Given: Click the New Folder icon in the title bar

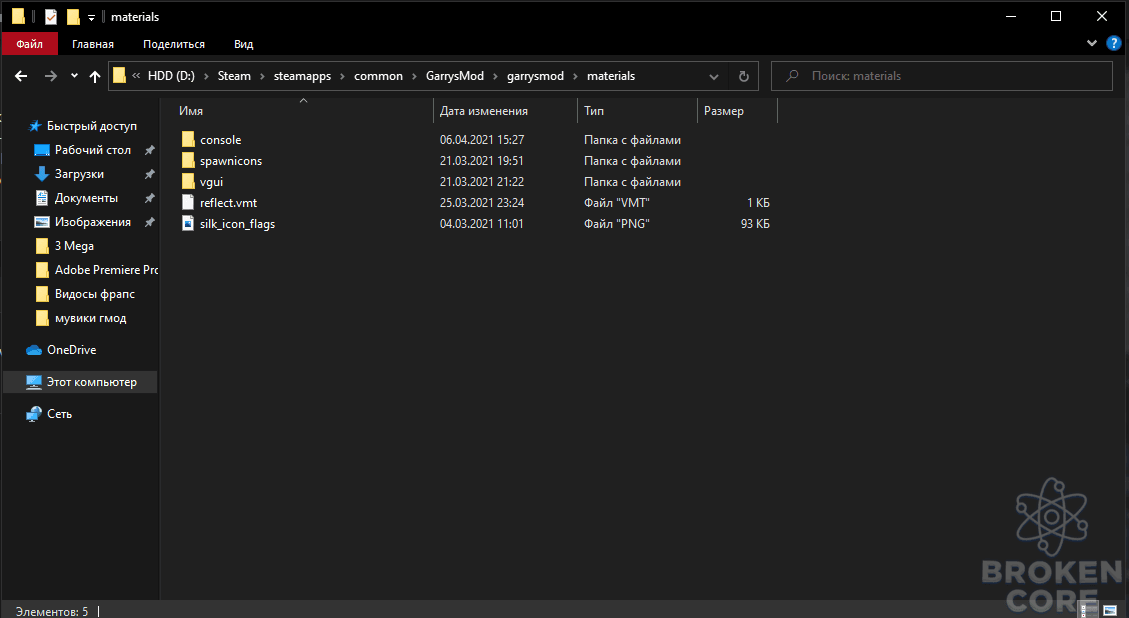Looking at the screenshot, I should pos(73,17).
